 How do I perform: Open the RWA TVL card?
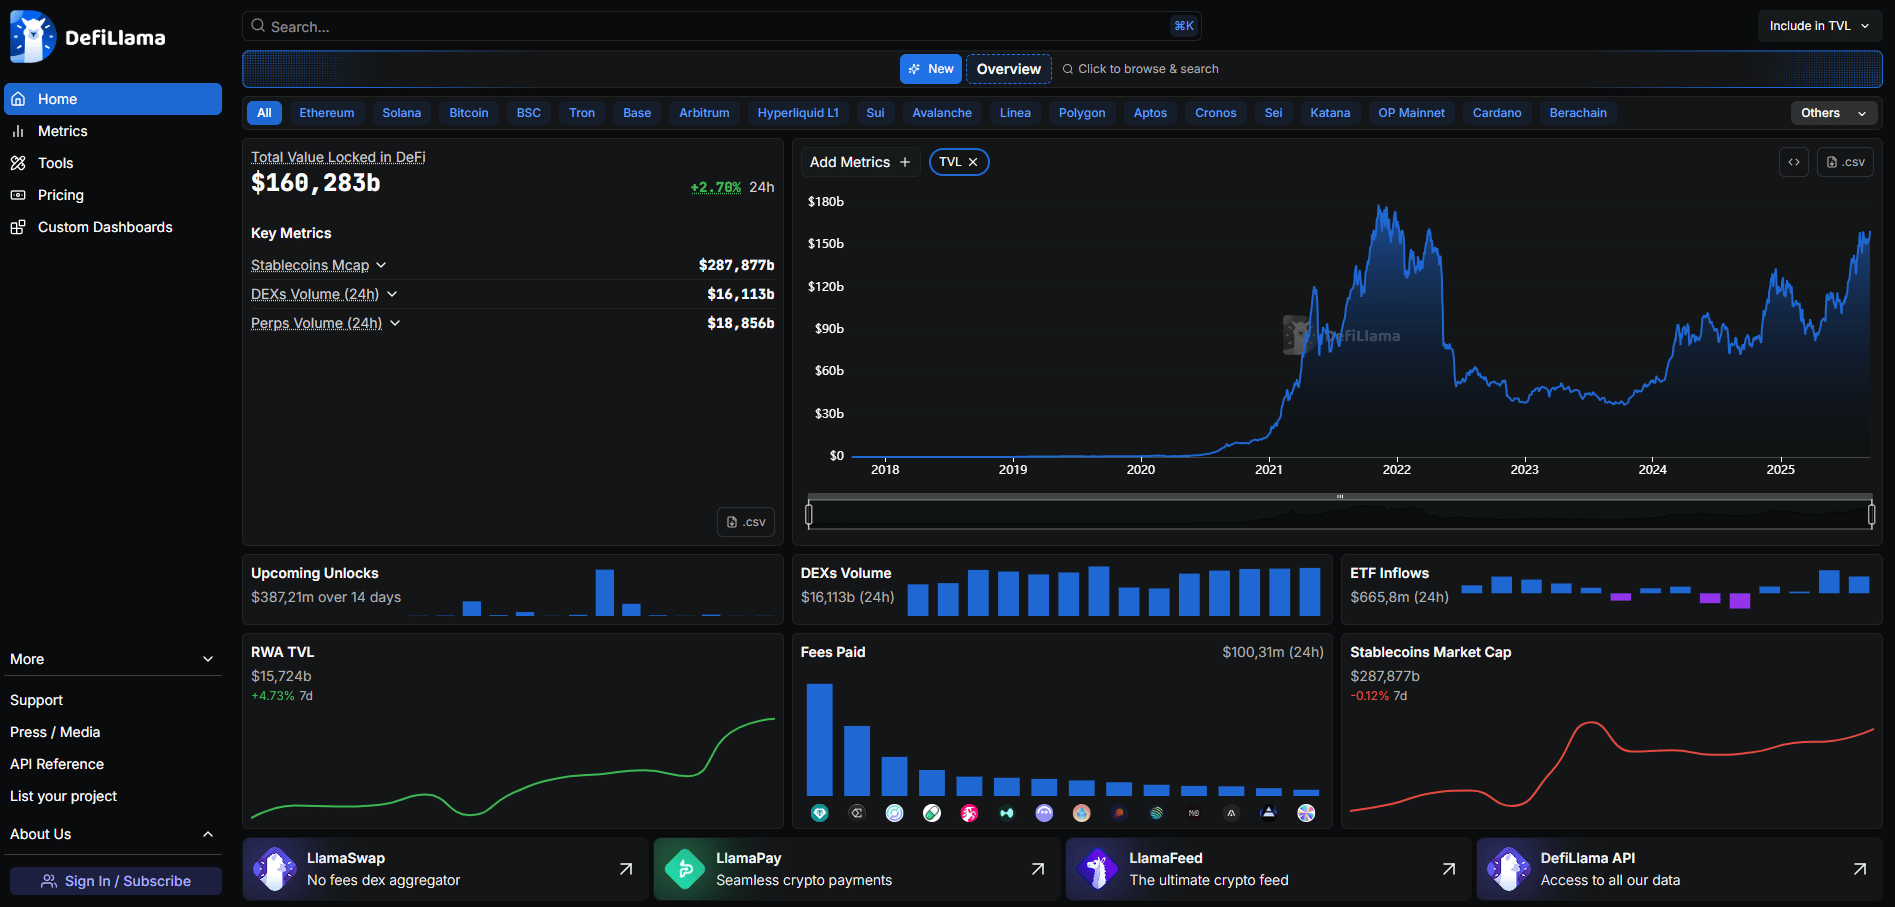(x=513, y=731)
